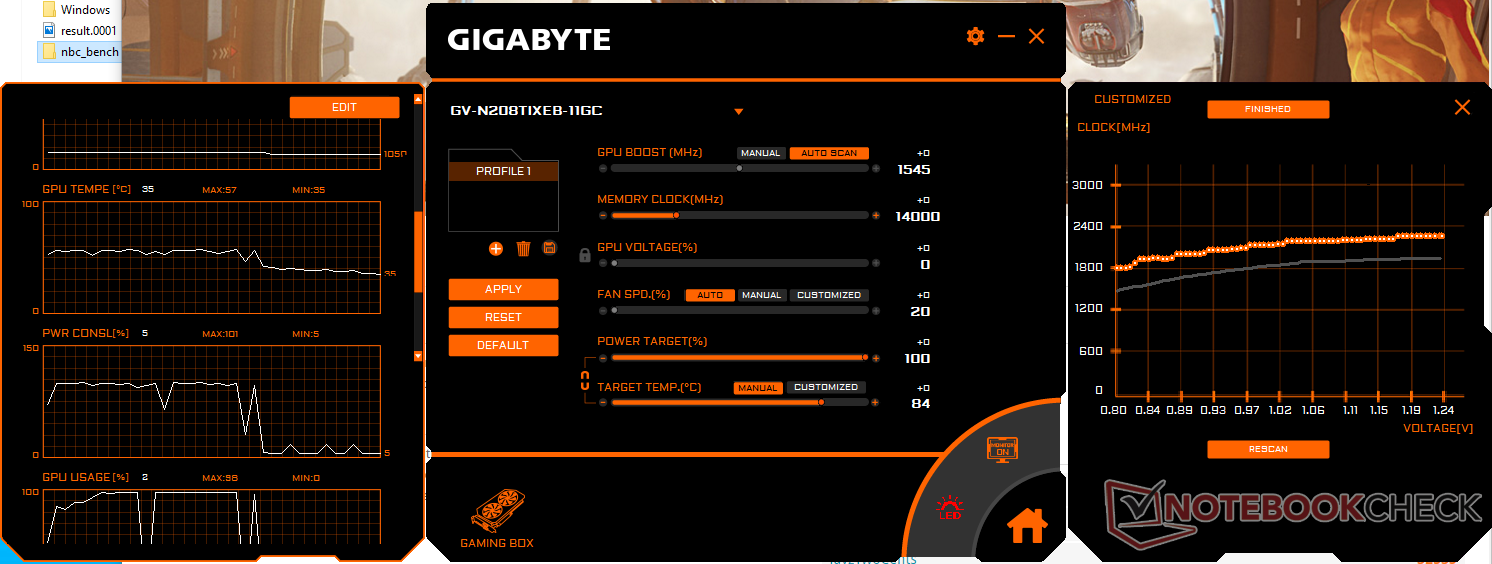Click the Gaming Box device icon
The image size is (1492, 564).
(x=497, y=510)
